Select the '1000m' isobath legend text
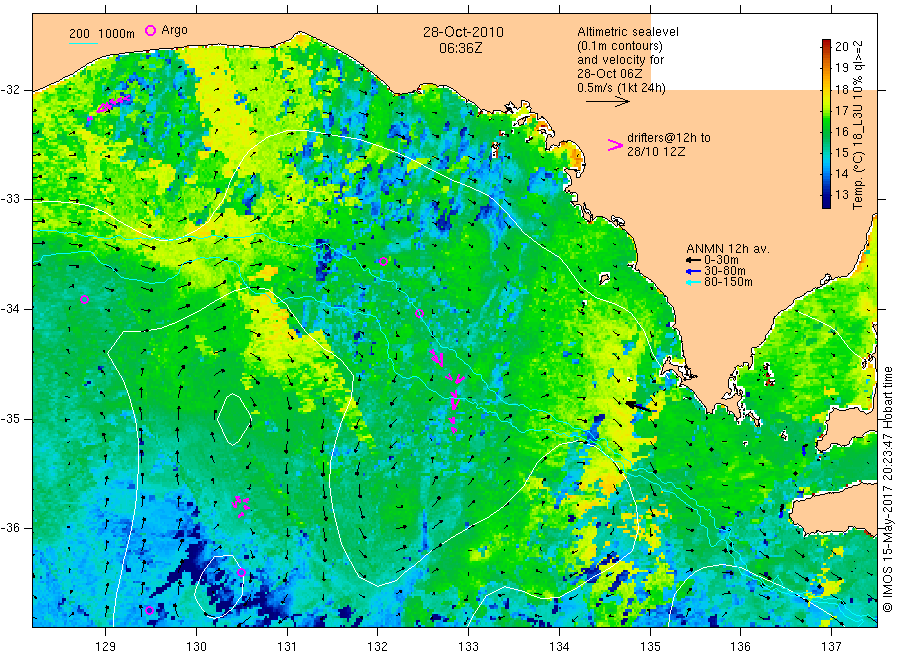The height and width of the screenshot is (660, 900). click(x=117, y=34)
